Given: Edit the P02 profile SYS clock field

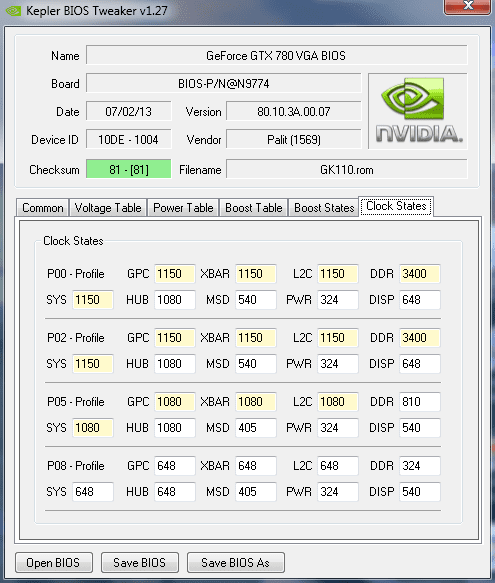Looking at the screenshot, I should click(x=93, y=364).
